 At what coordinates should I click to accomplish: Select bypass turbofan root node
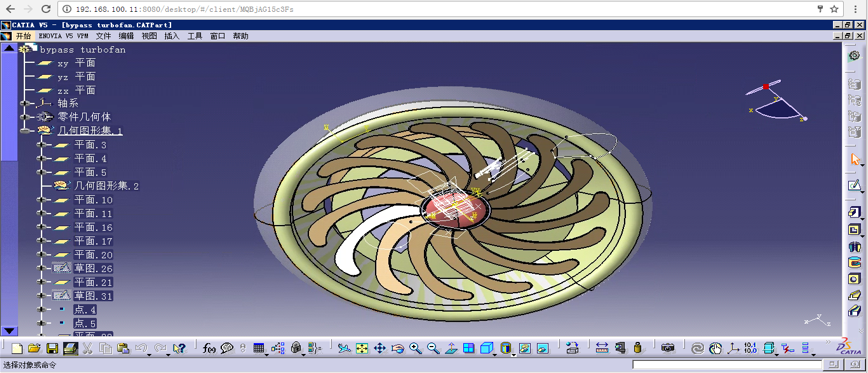(82, 49)
